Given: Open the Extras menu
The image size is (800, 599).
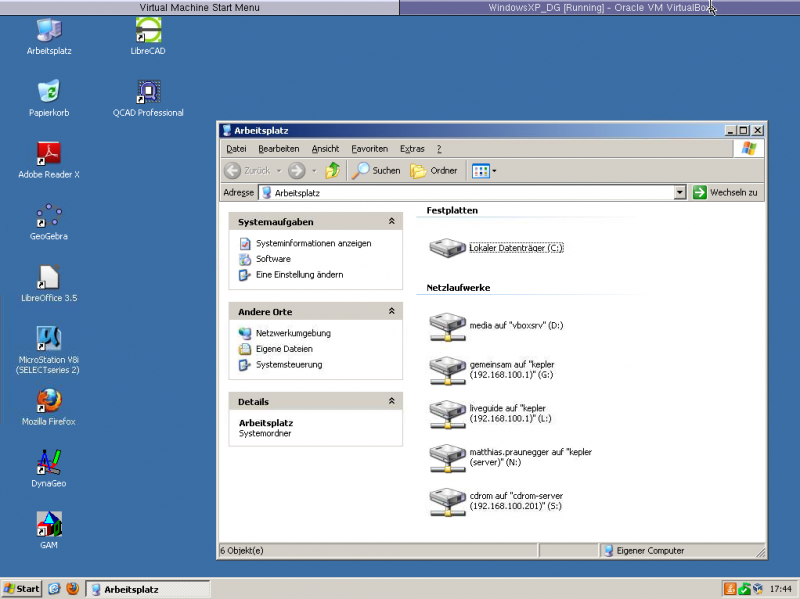Looking at the screenshot, I should 412,148.
